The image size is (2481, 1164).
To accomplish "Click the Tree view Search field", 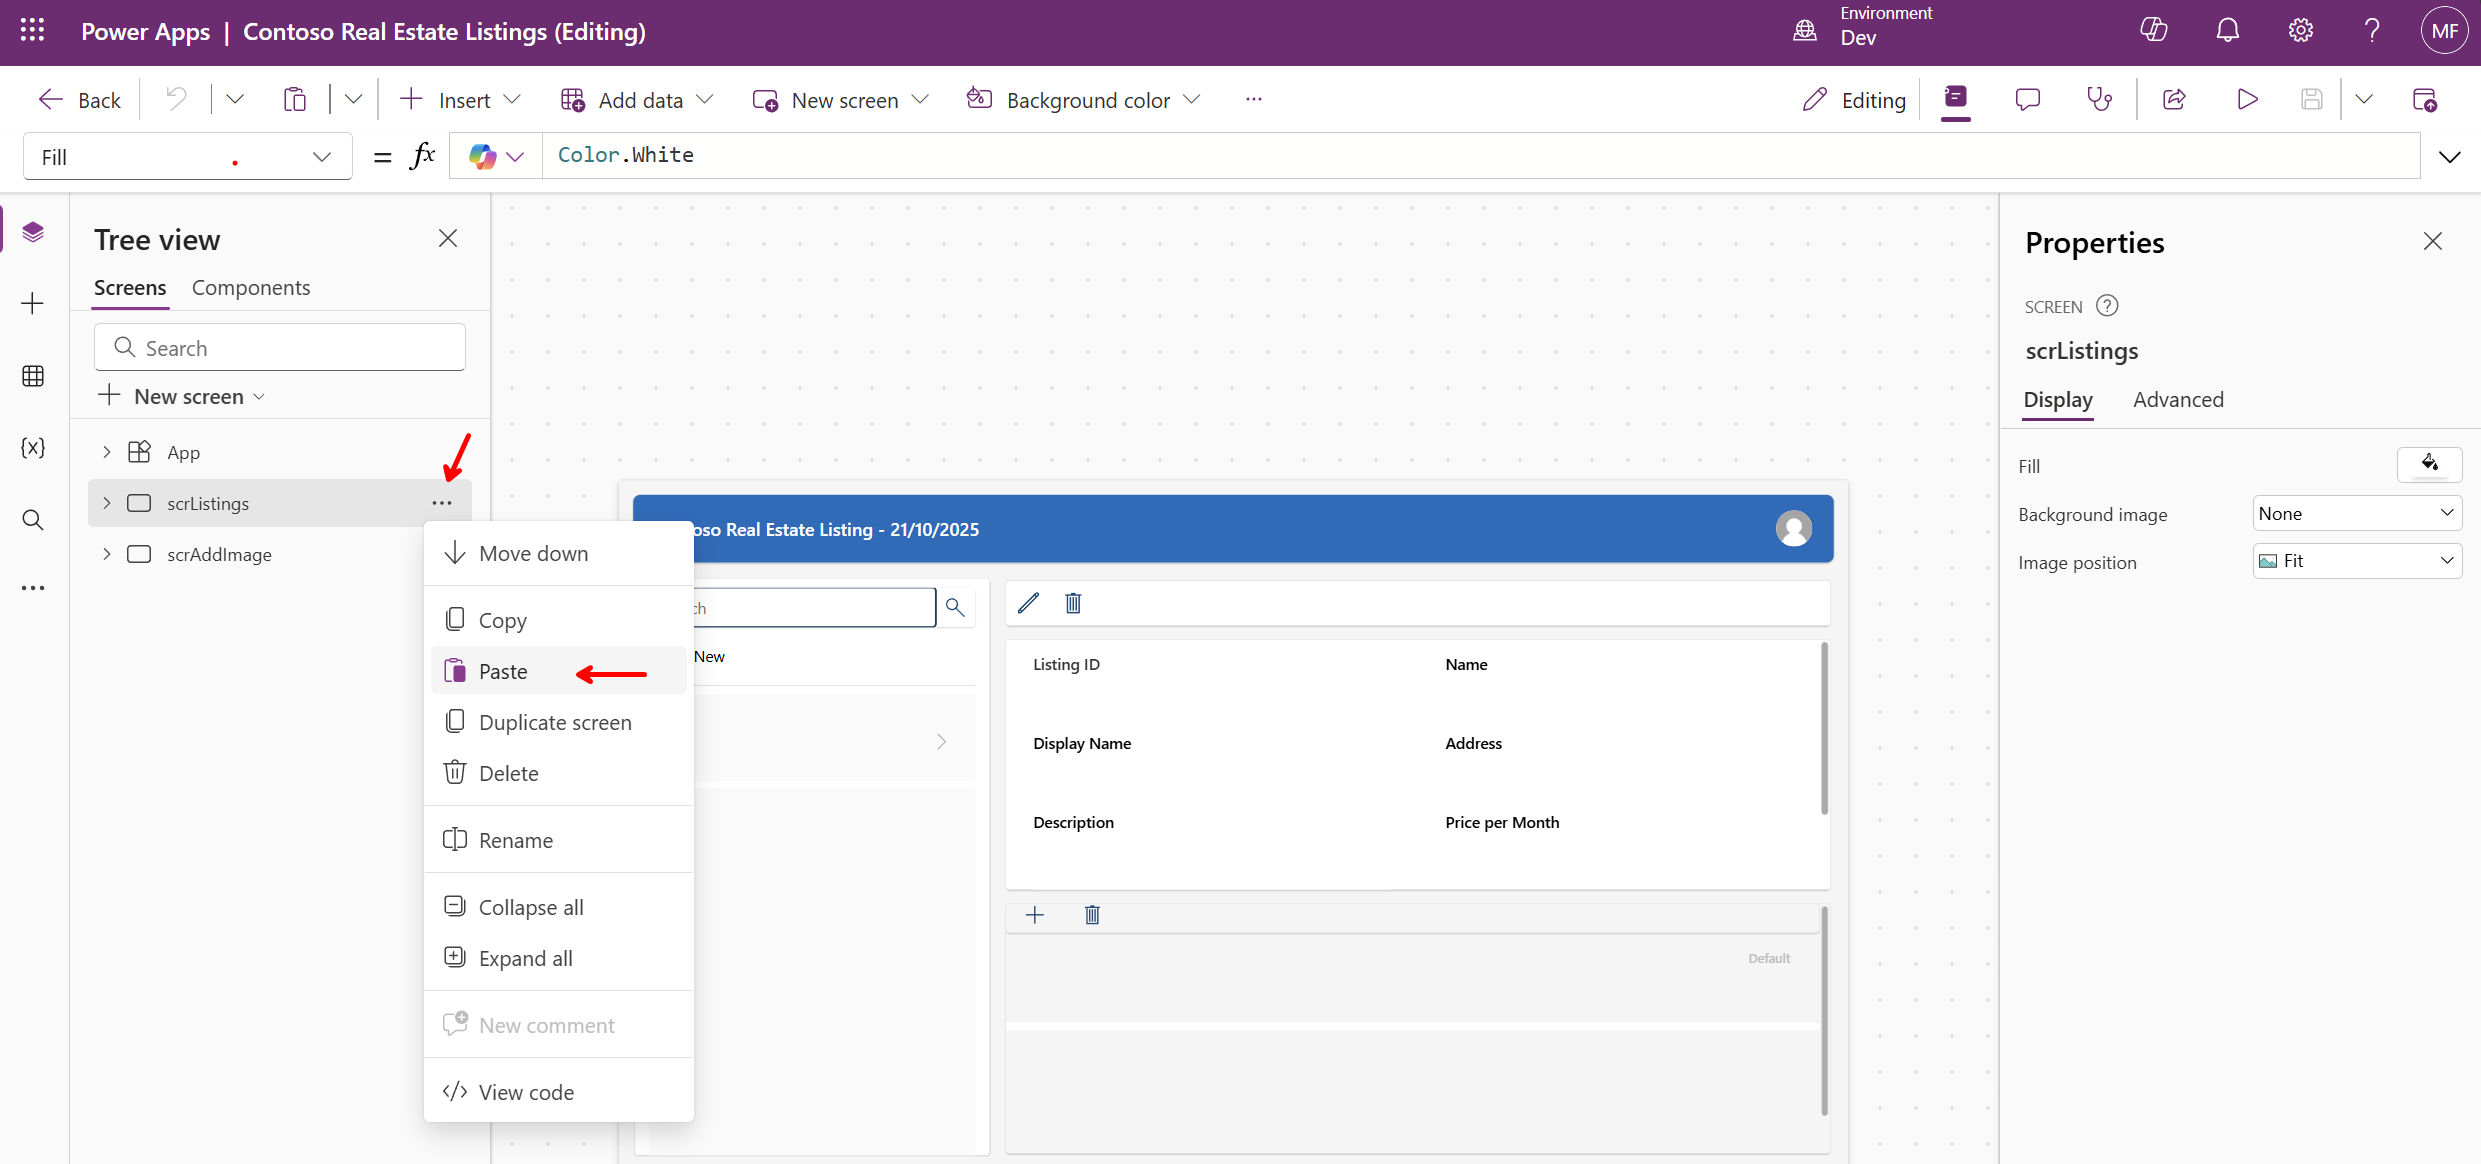I will pos(280,348).
